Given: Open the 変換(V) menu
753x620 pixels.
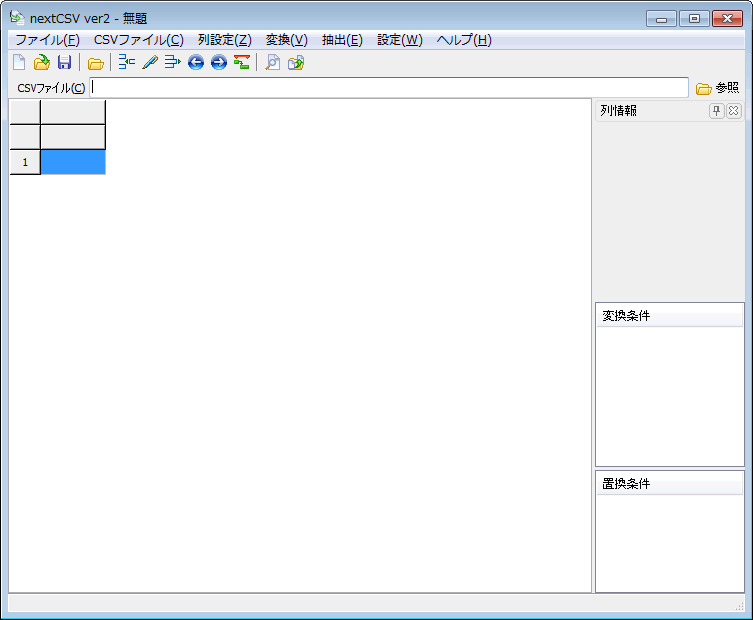Looking at the screenshot, I should (x=286, y=40).
